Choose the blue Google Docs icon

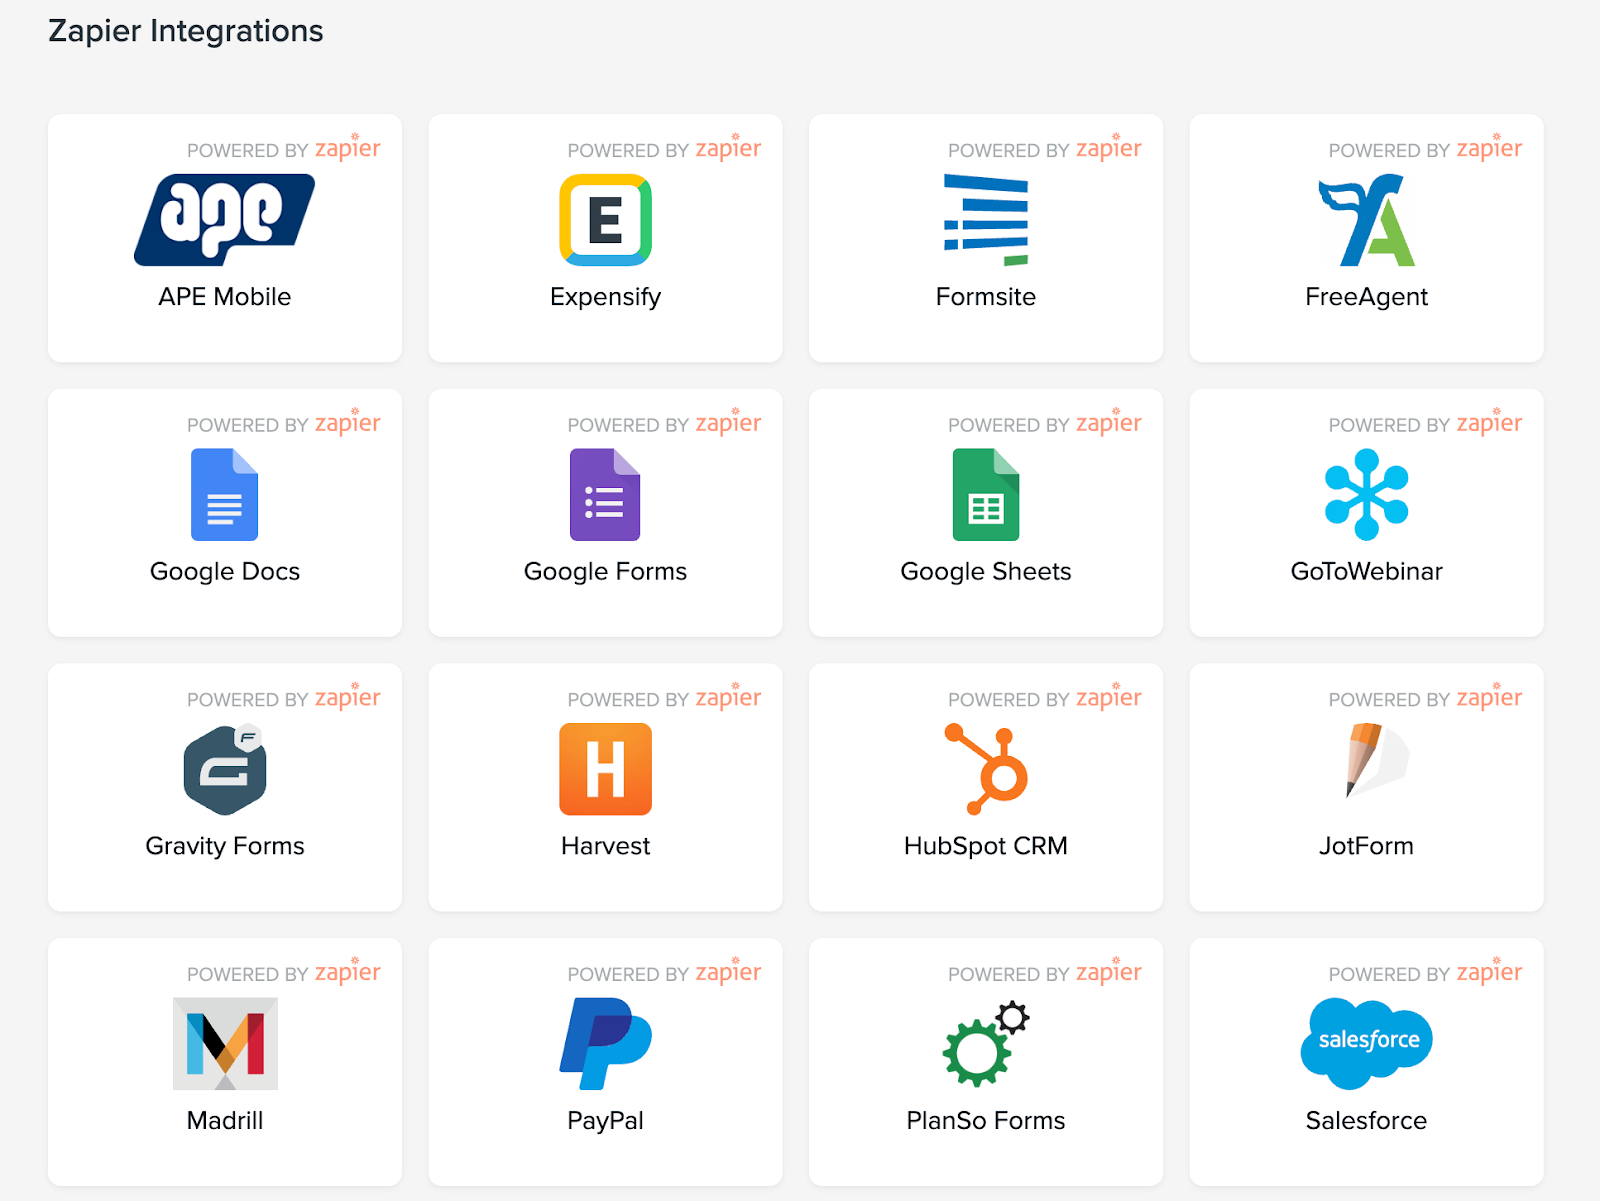224,495
